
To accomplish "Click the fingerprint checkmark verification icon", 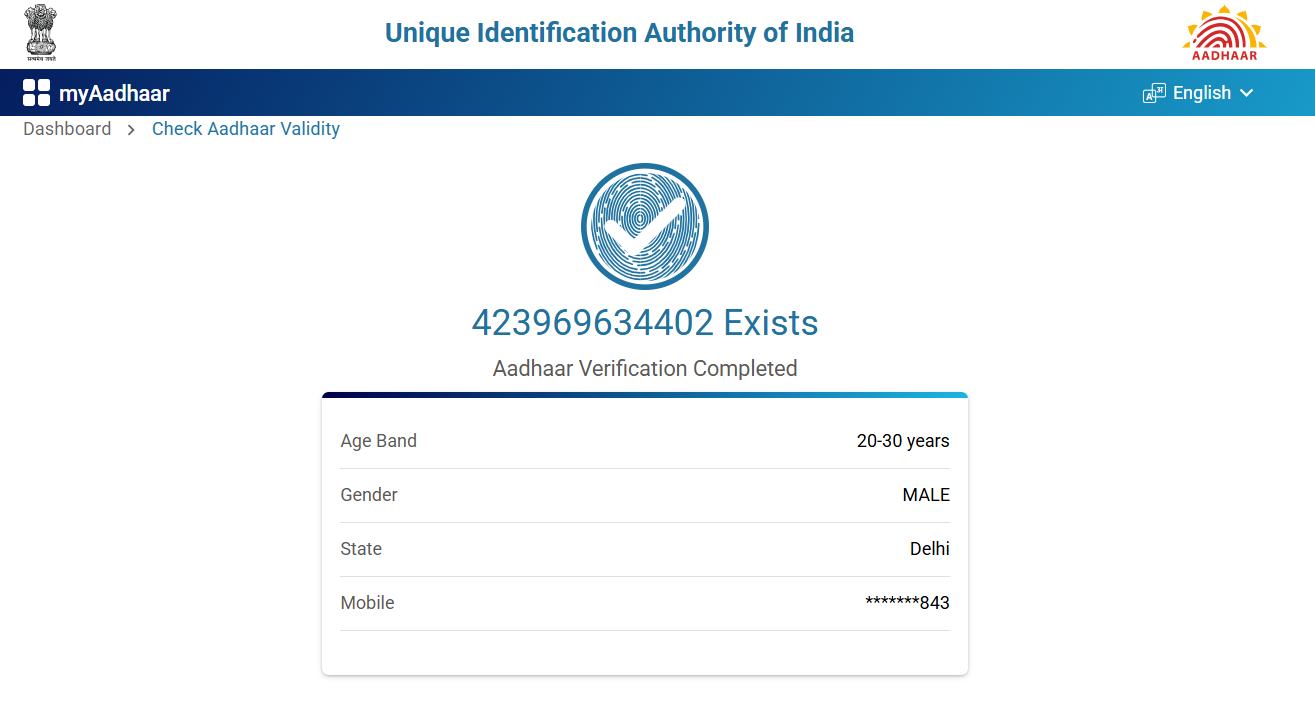I will point(645,226).
